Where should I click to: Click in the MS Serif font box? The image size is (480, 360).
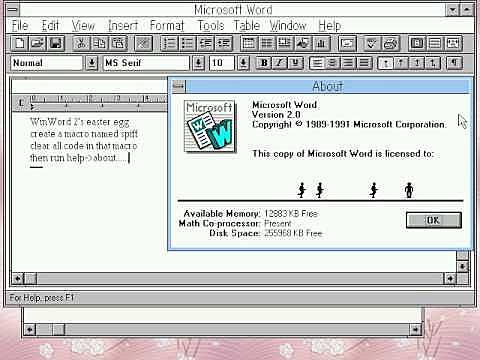point(146,63)
